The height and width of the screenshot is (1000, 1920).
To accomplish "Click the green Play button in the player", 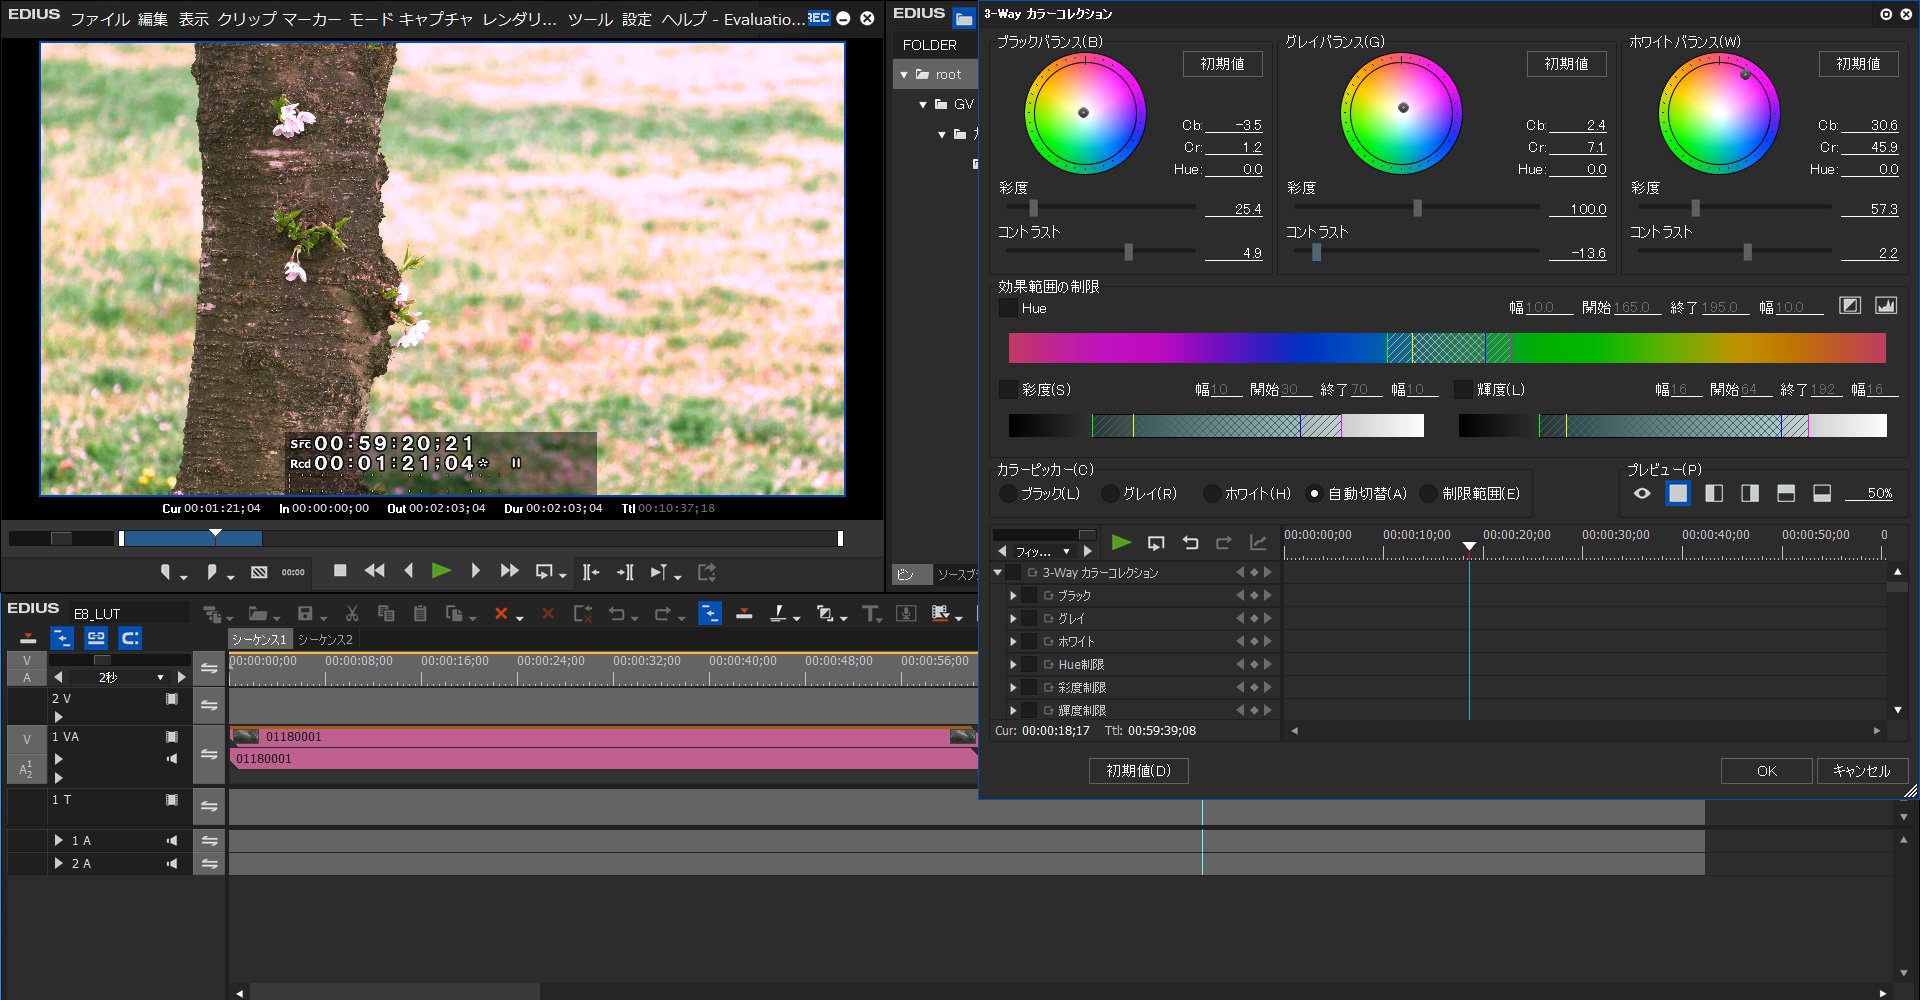I will click(441, 571).
